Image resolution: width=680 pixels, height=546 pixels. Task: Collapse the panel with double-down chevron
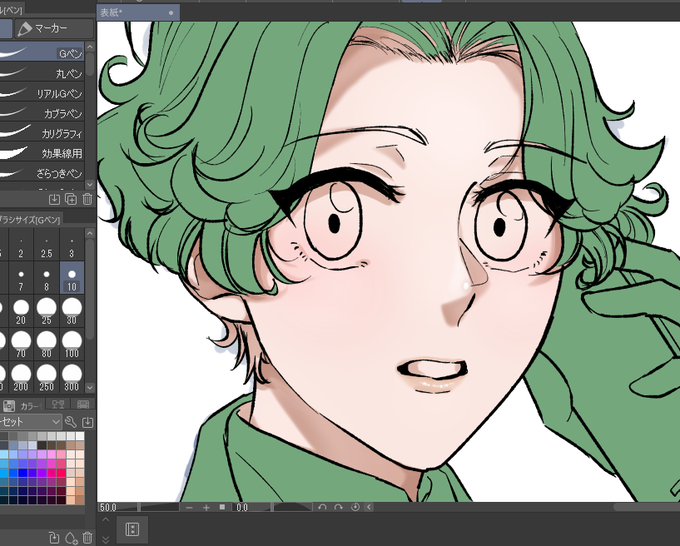tap(106, 539)
